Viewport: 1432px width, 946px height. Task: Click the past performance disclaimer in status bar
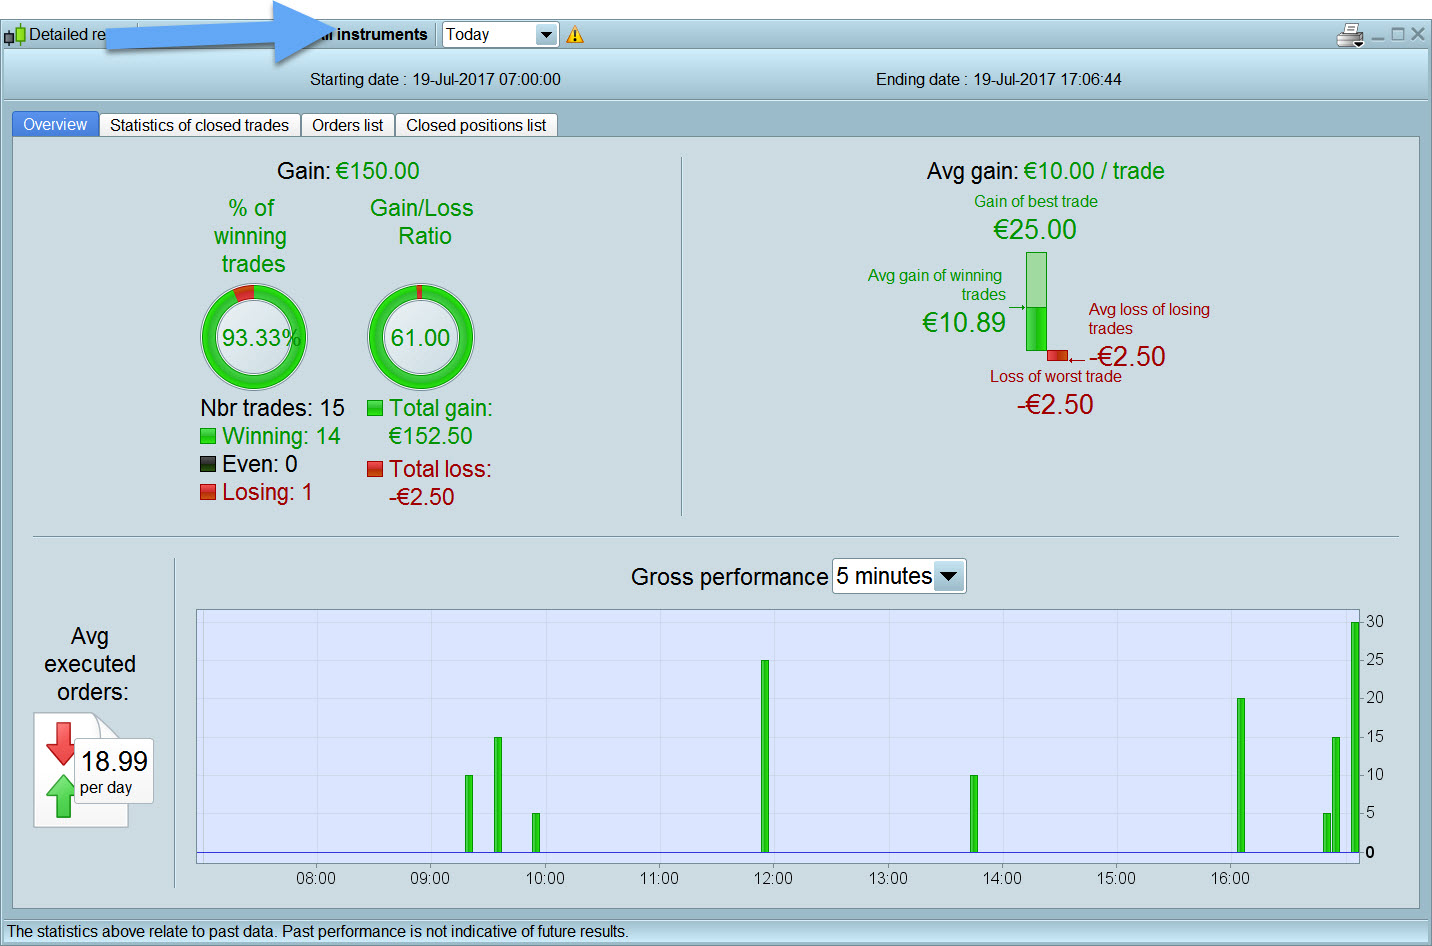click(318, 932)
